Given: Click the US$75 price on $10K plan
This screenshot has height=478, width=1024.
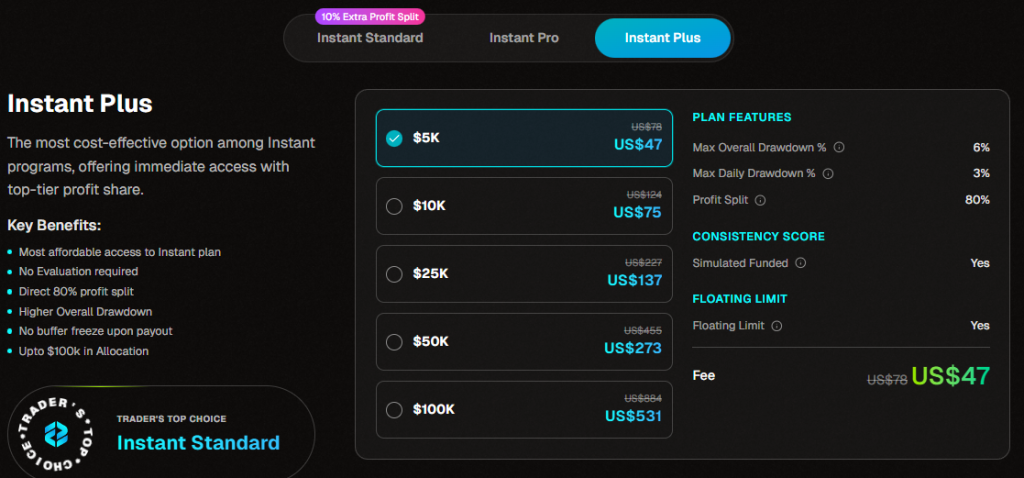Looking at the screenshot, I should click(x=637, y=212).
